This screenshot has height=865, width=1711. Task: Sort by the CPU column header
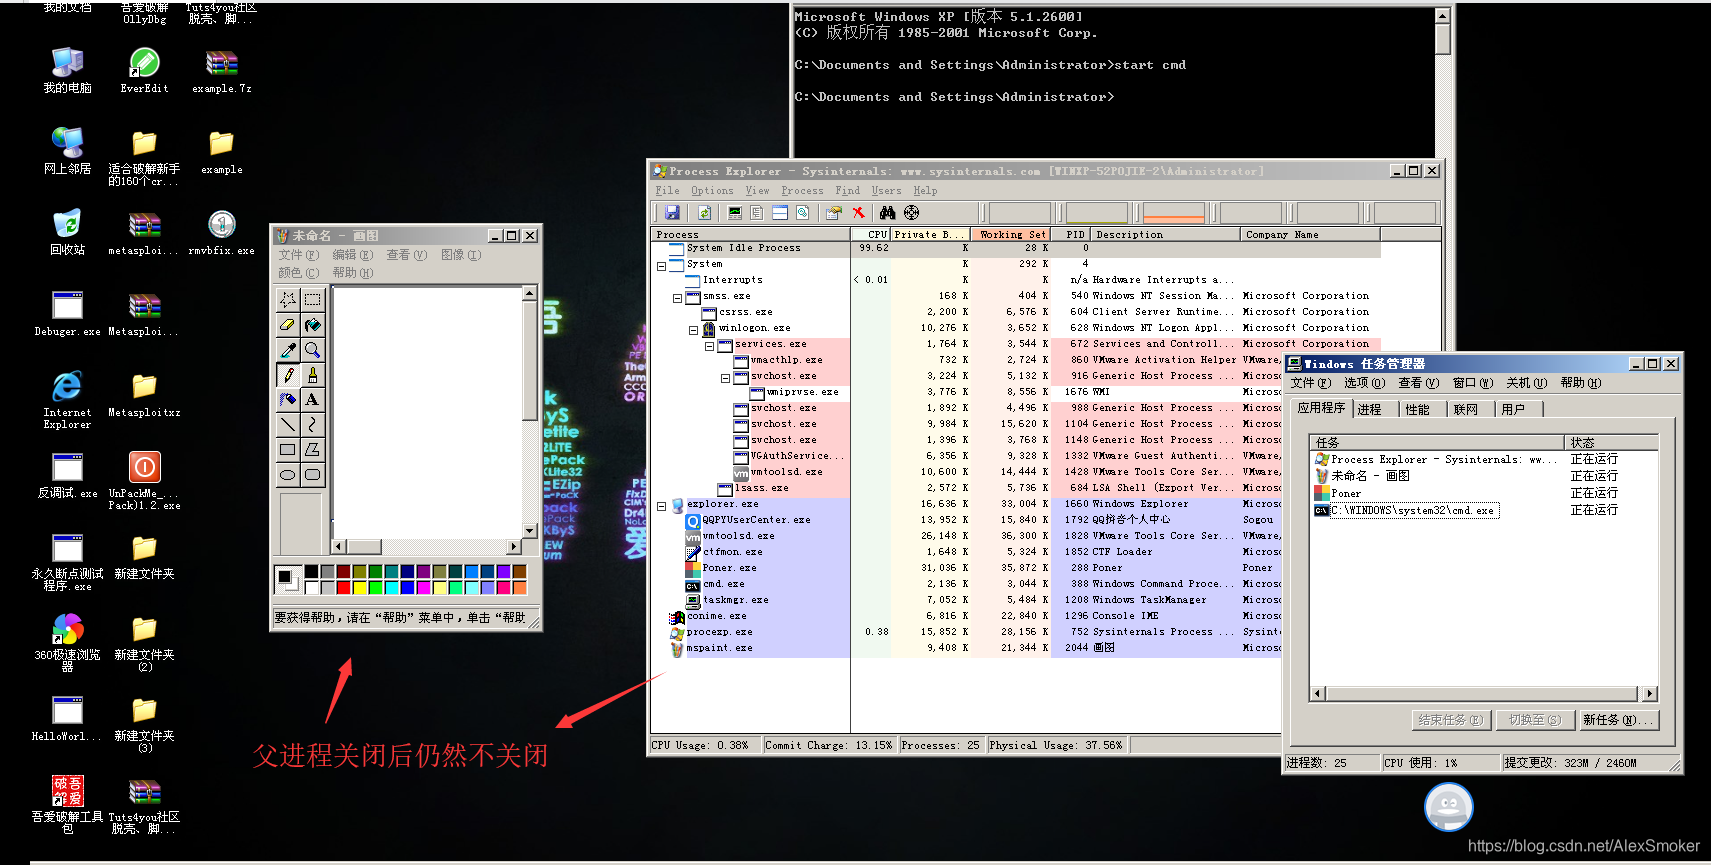click(871, 234)
